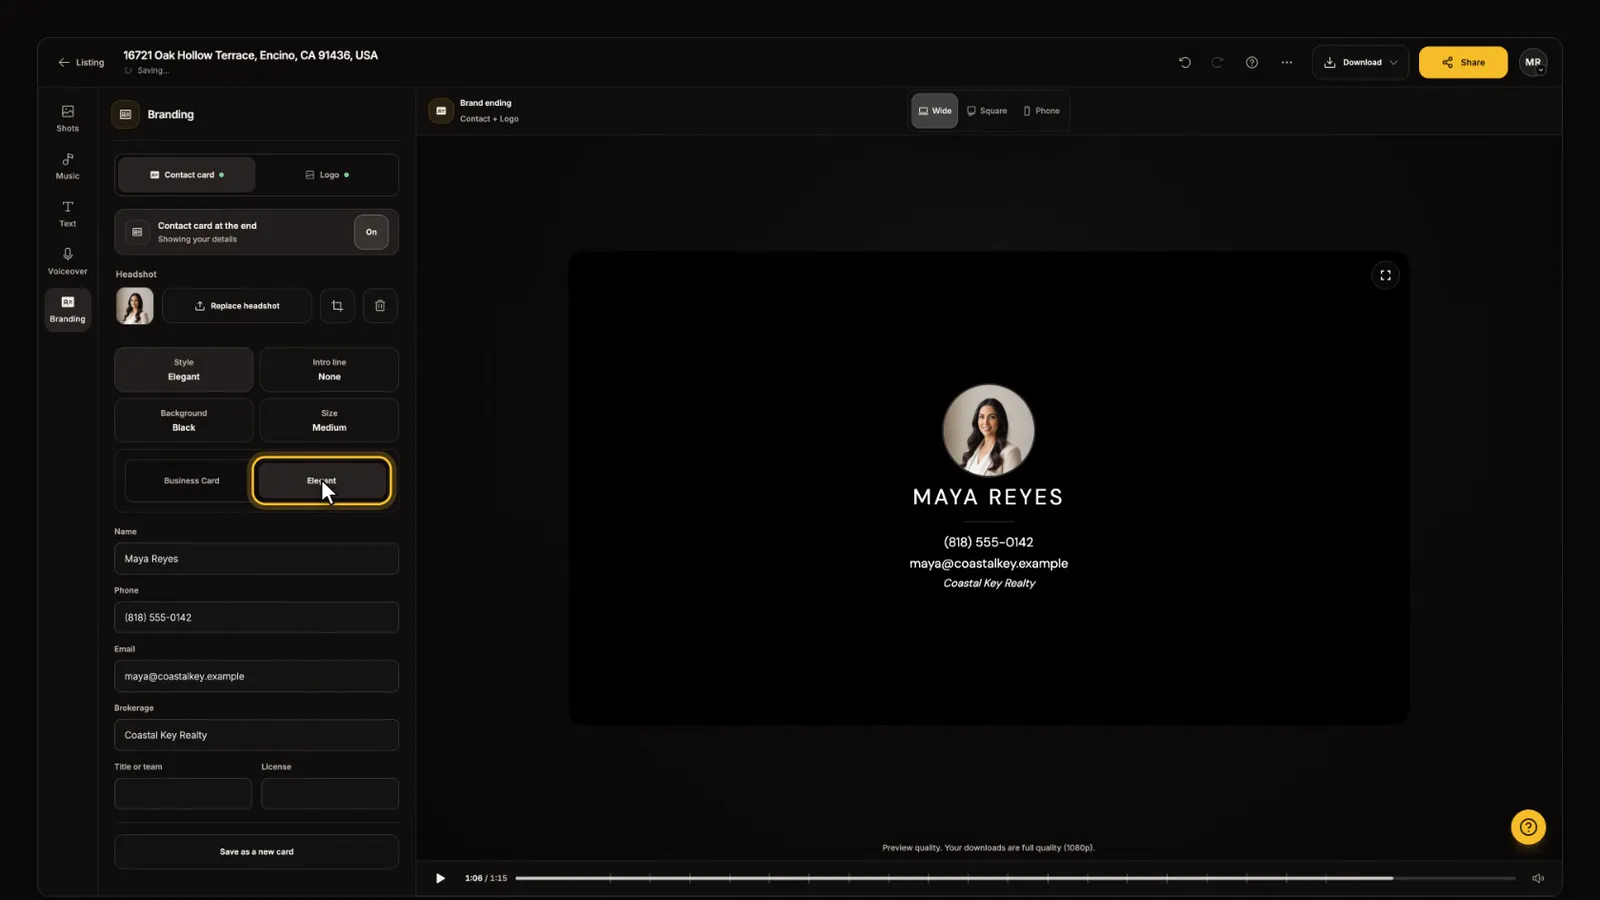Open the Size Medium selector
This screenshot has height=900, width=1600.
point(329,420)
